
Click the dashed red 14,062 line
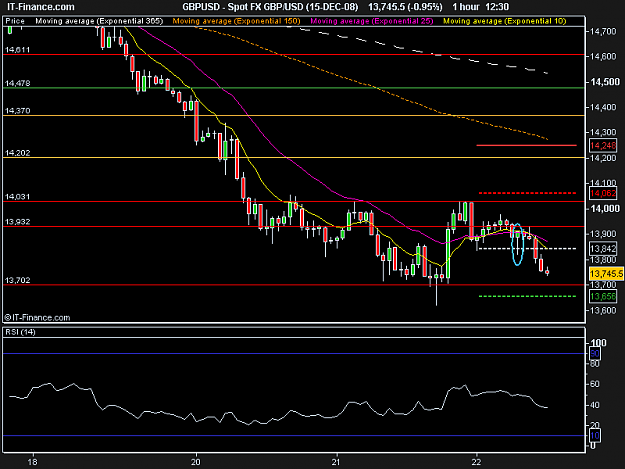point(527,193)
